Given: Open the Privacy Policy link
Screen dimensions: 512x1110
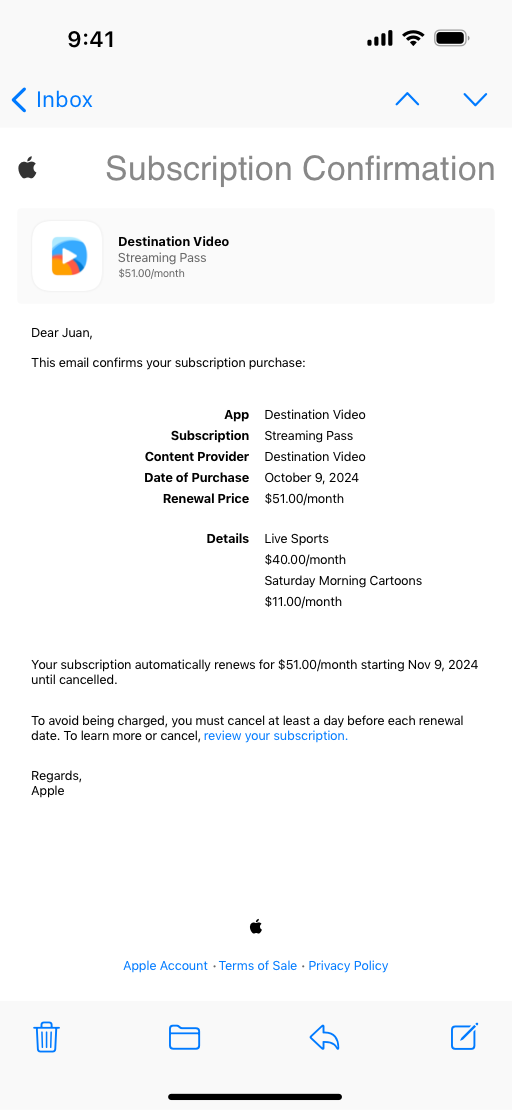Looking at the screenshot, I should click(348, 966).
